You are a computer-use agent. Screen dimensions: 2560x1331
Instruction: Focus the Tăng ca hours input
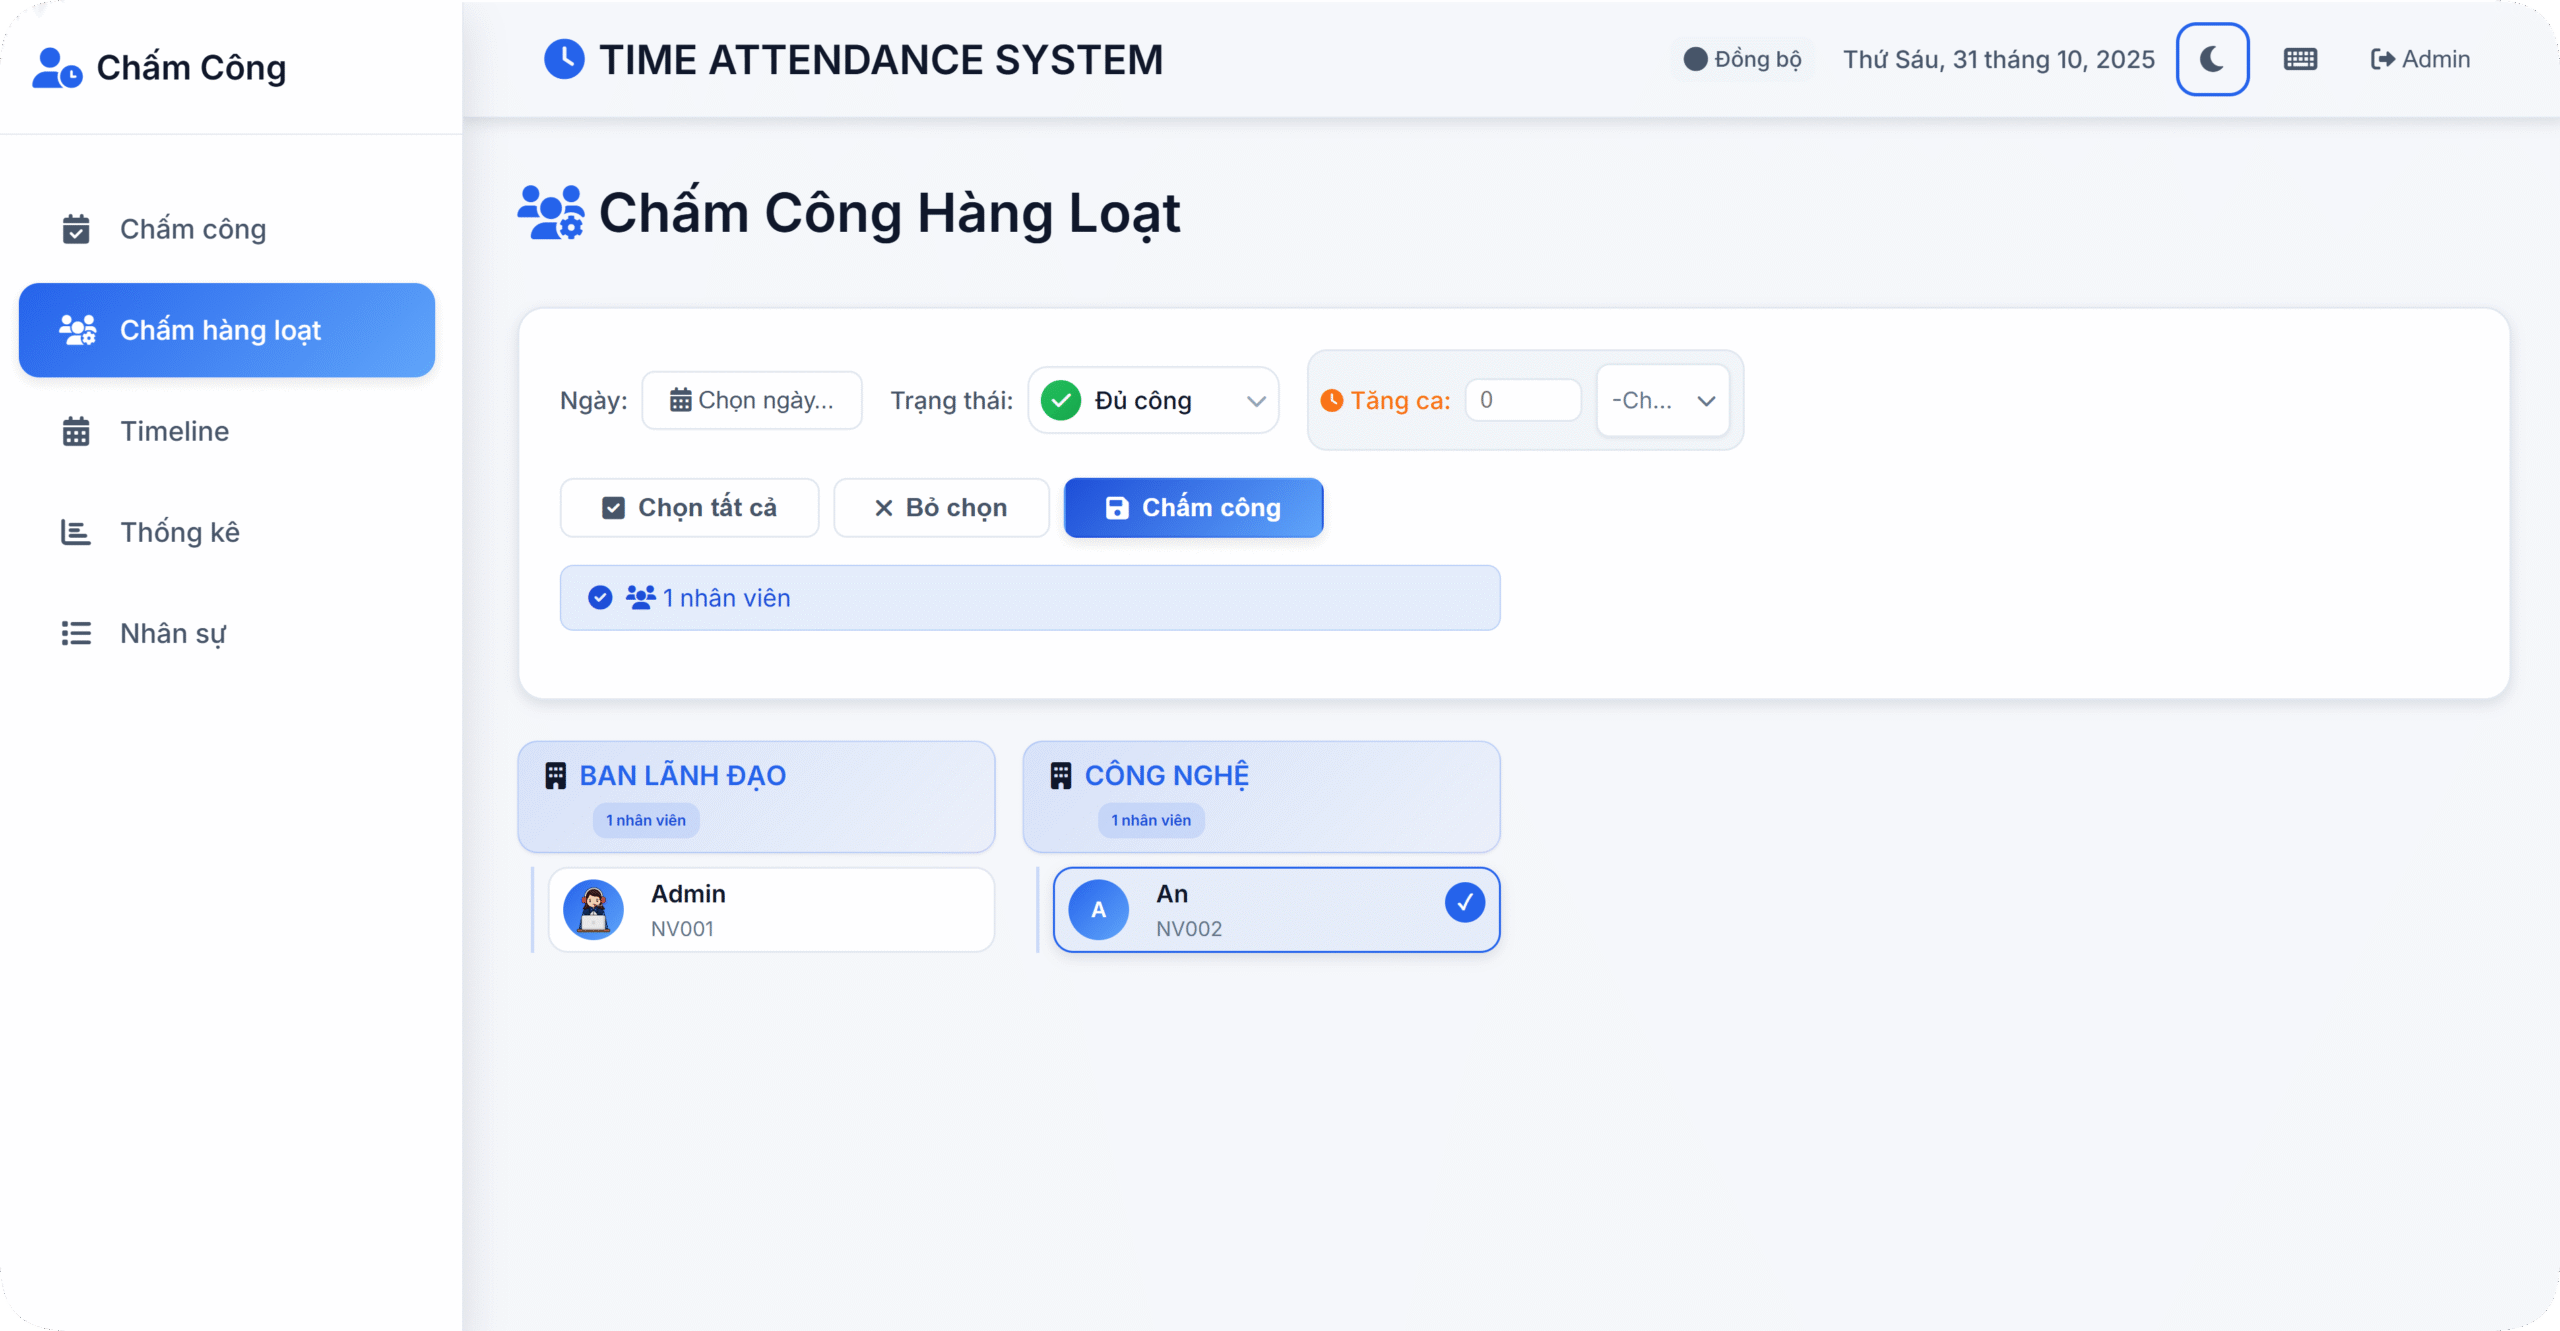tap(1522, 401)
